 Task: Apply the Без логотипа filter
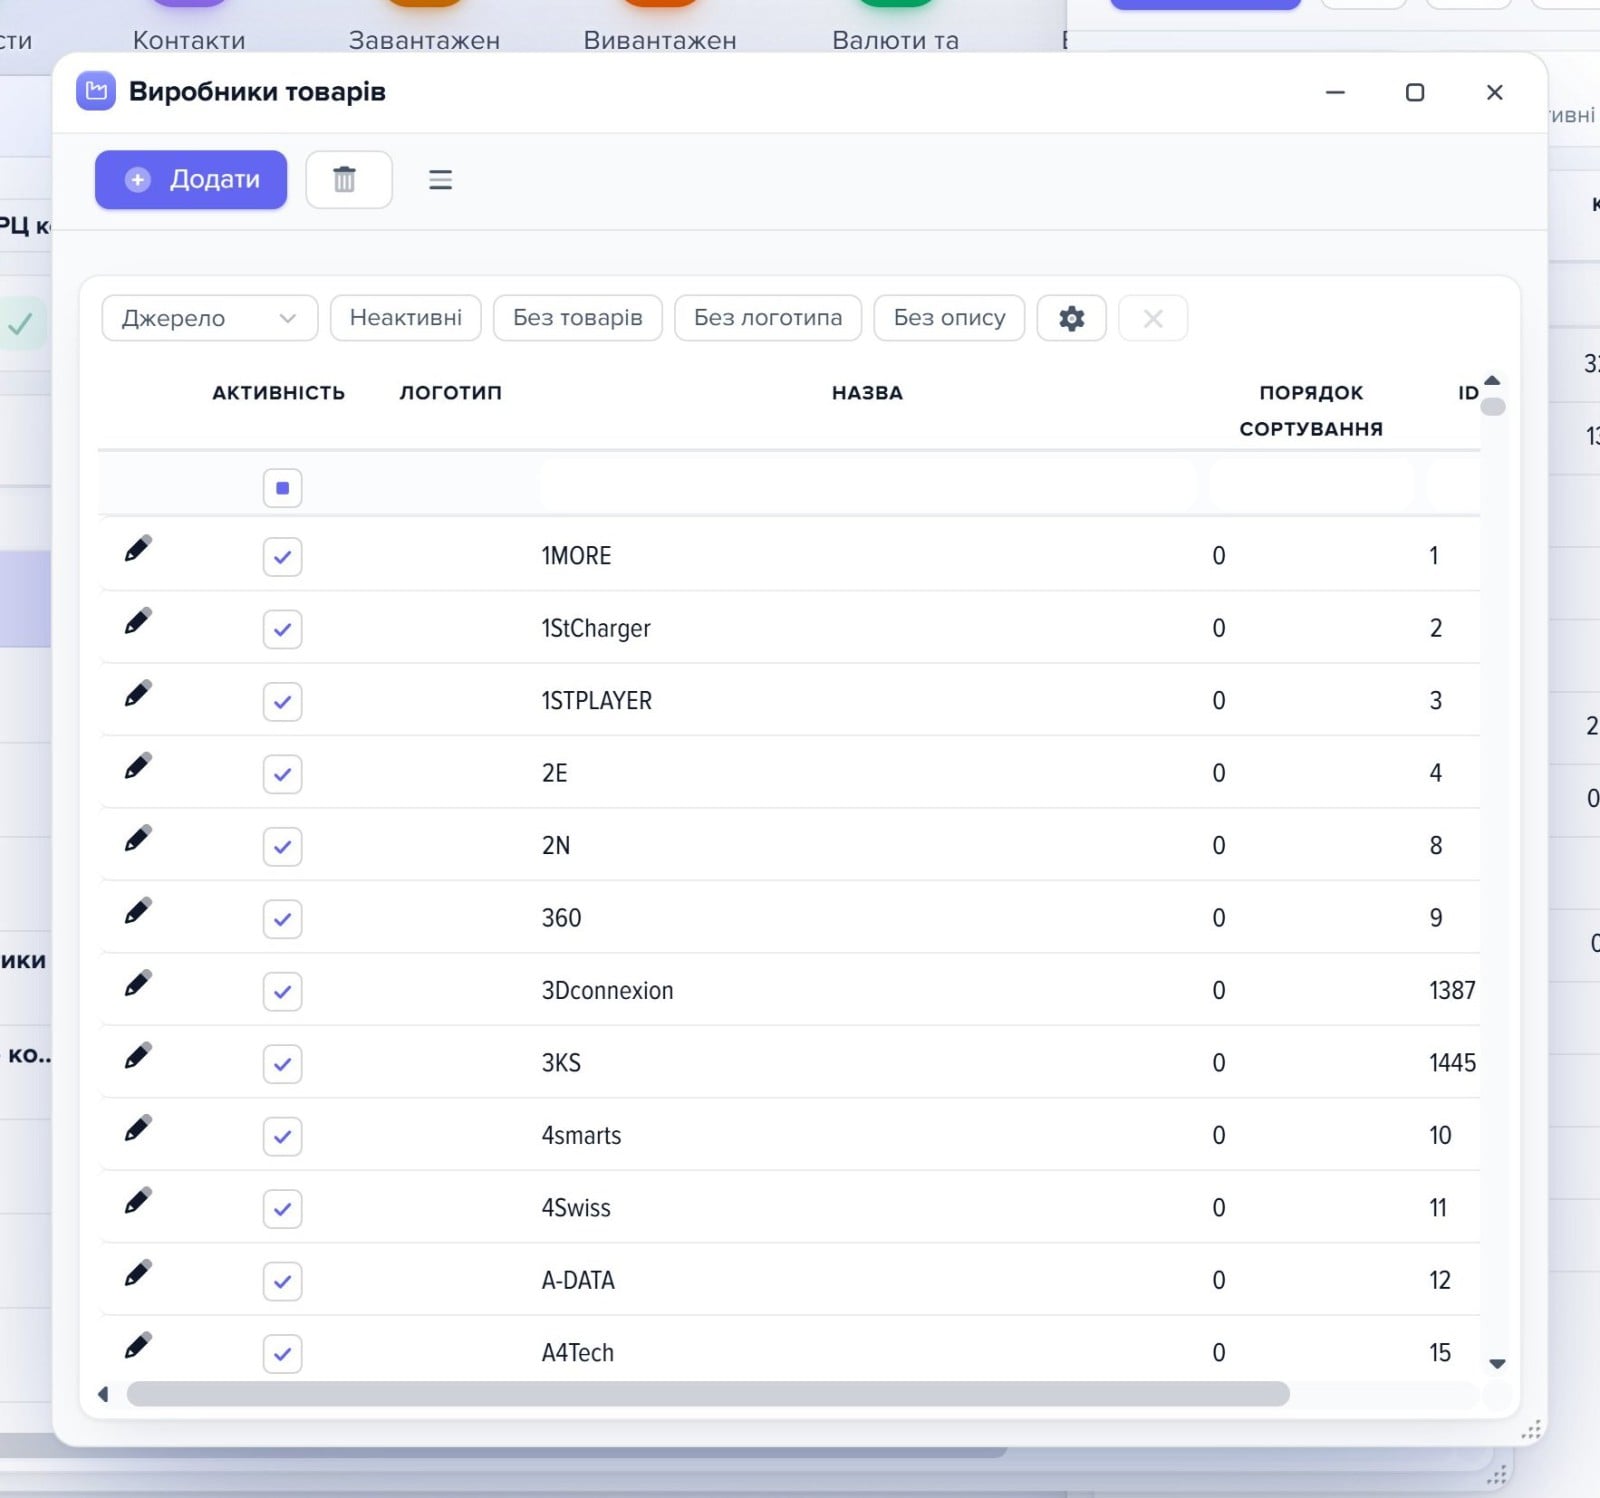(x=768, y=318)
